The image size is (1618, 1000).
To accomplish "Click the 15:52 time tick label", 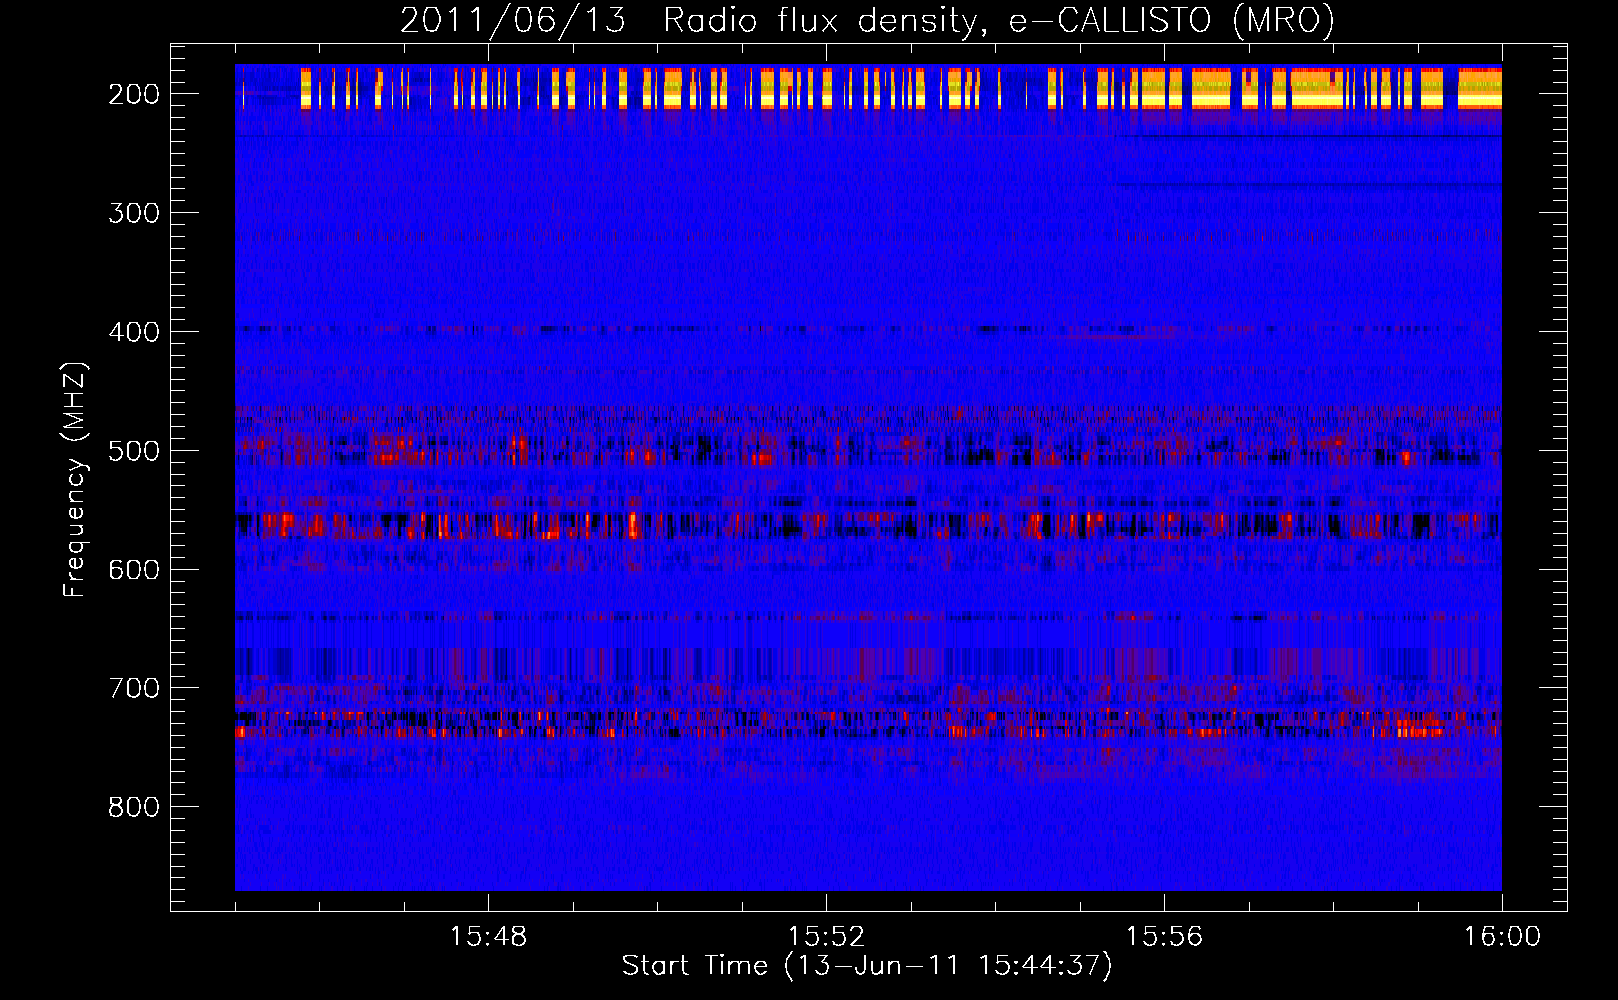I will click(x=826, y=937).
